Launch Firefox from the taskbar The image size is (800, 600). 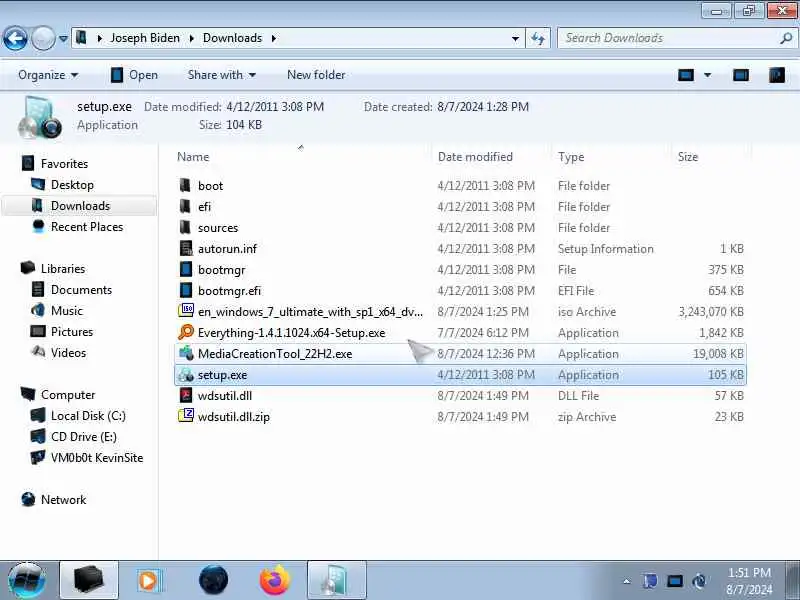click(x=274, y=580)
